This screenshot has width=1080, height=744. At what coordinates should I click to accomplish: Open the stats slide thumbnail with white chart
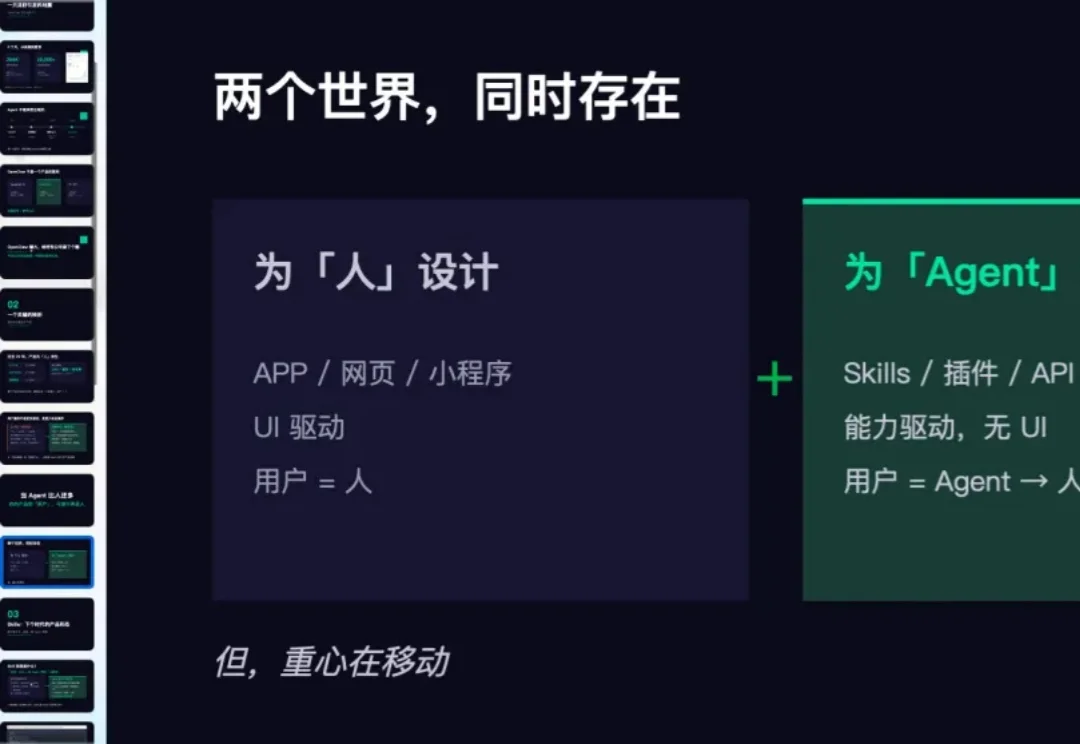coord(48,67)
